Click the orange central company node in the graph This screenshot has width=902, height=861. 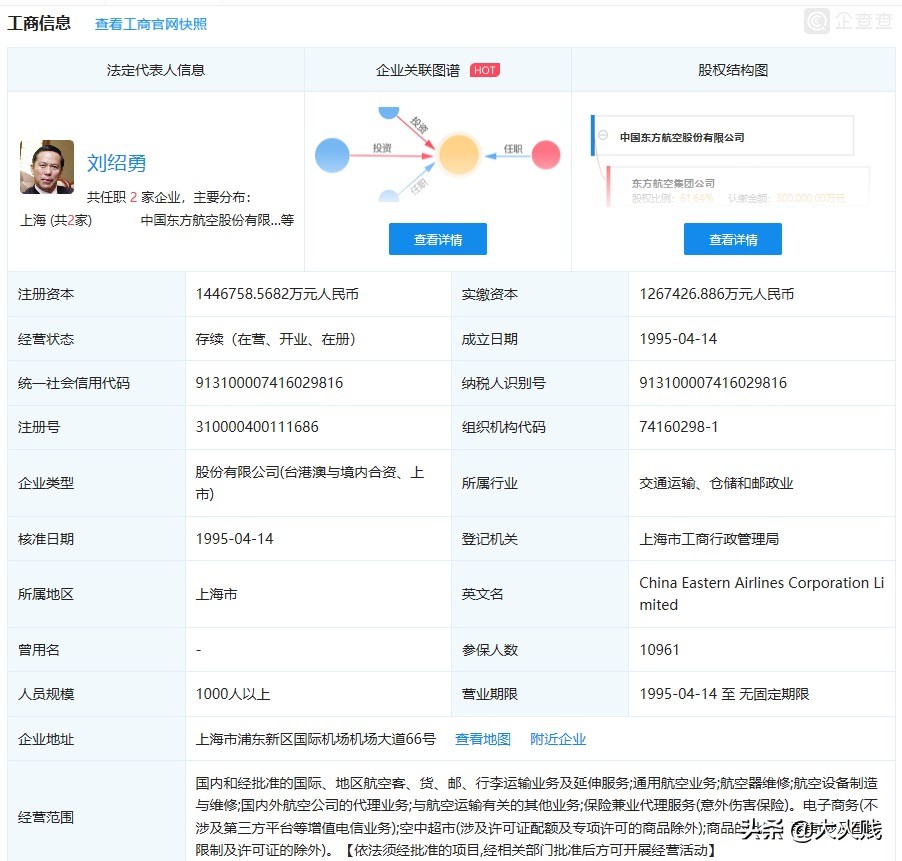[x=460, y=154]
